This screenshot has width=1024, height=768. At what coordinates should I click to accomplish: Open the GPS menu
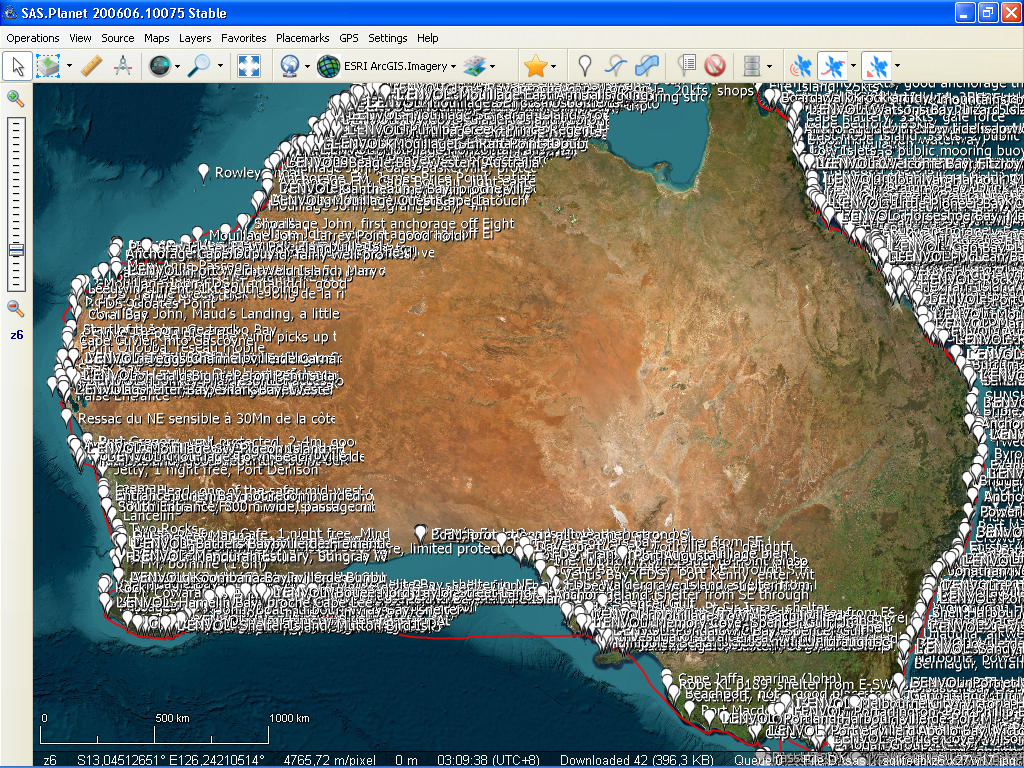pos(349,38)
